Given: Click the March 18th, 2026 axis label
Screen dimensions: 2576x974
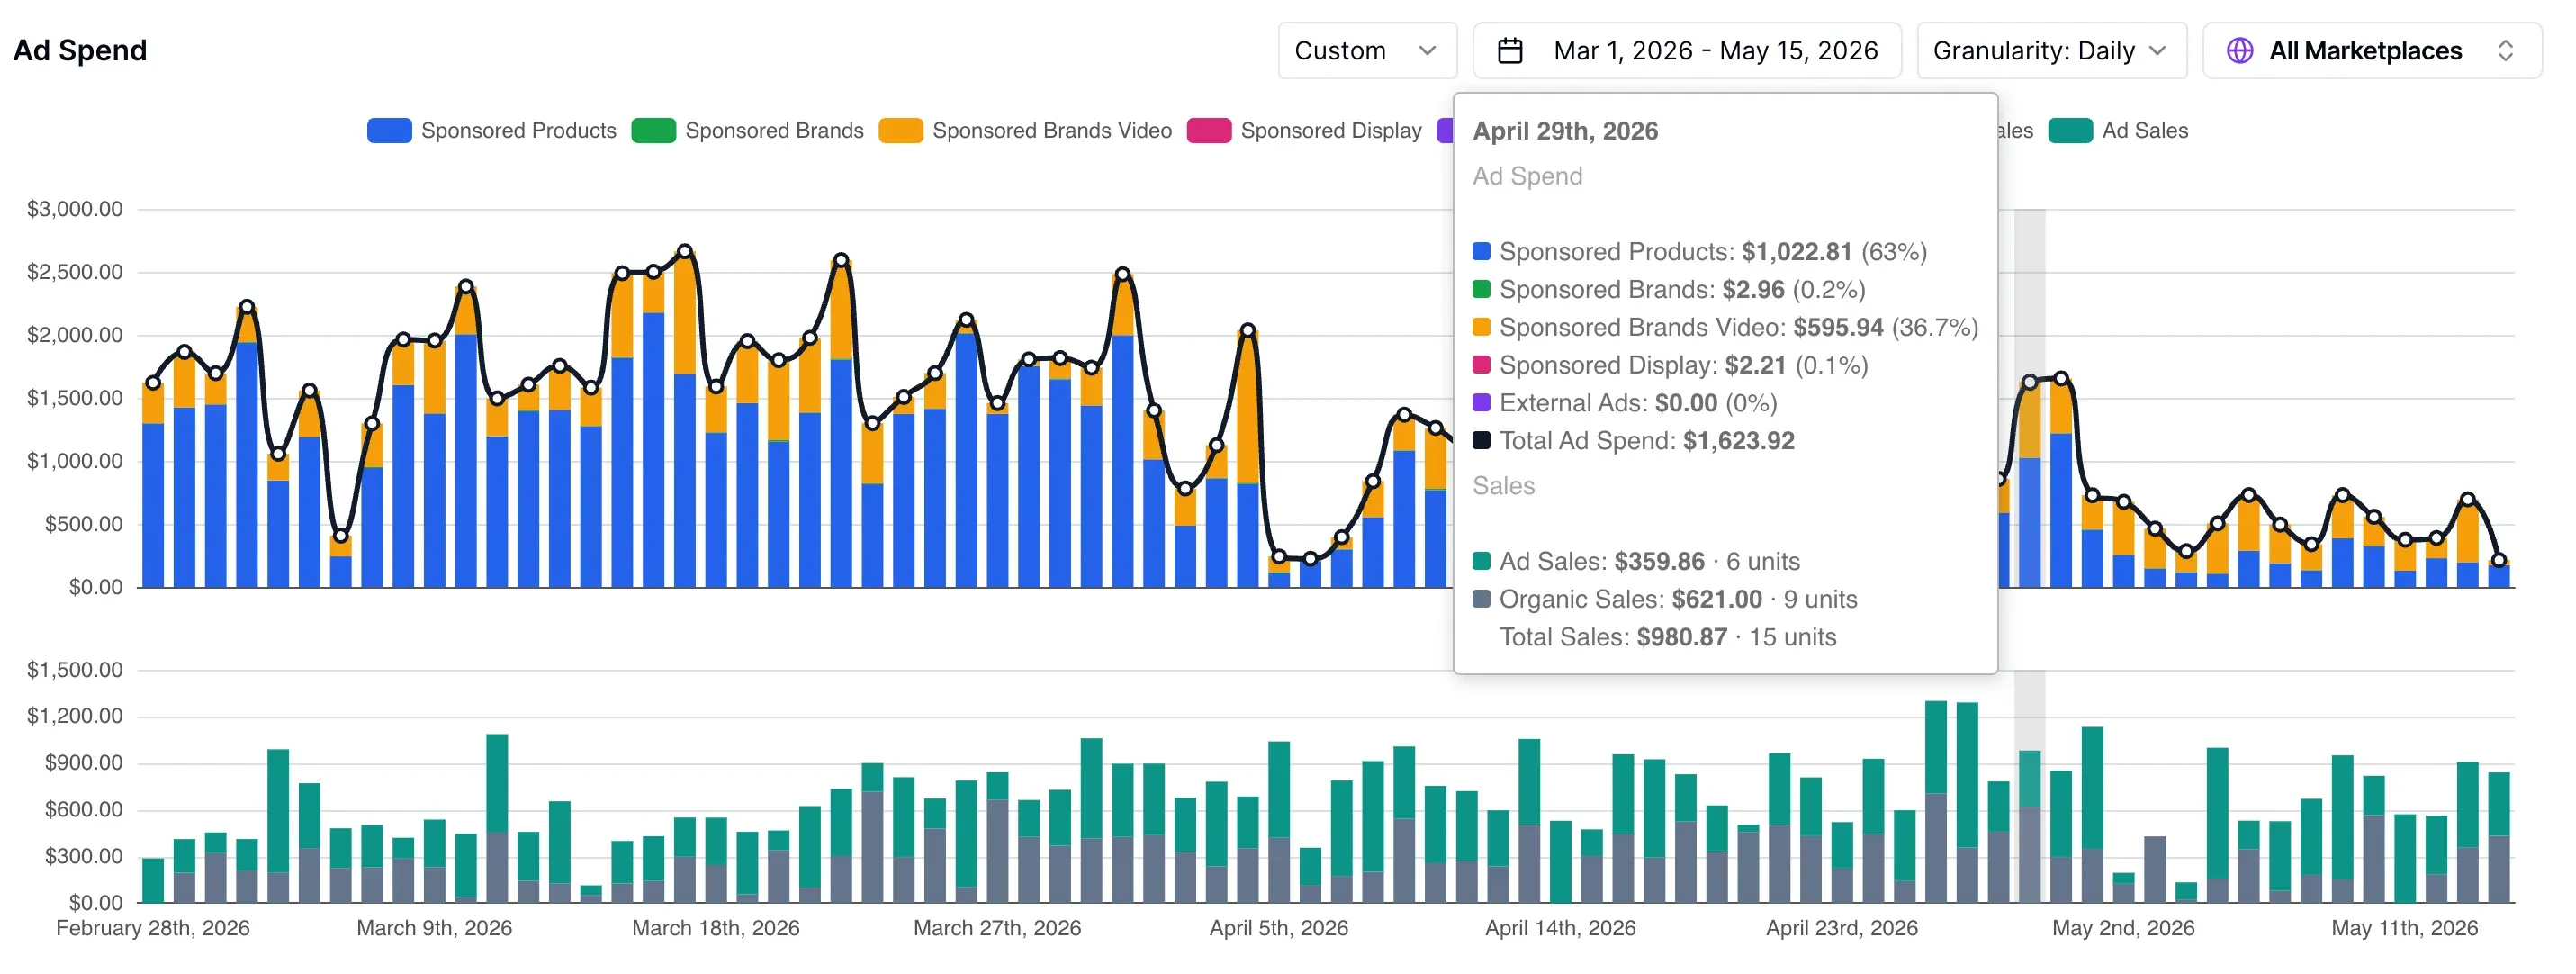Looking at the screenshot, I should click(716, 929).
